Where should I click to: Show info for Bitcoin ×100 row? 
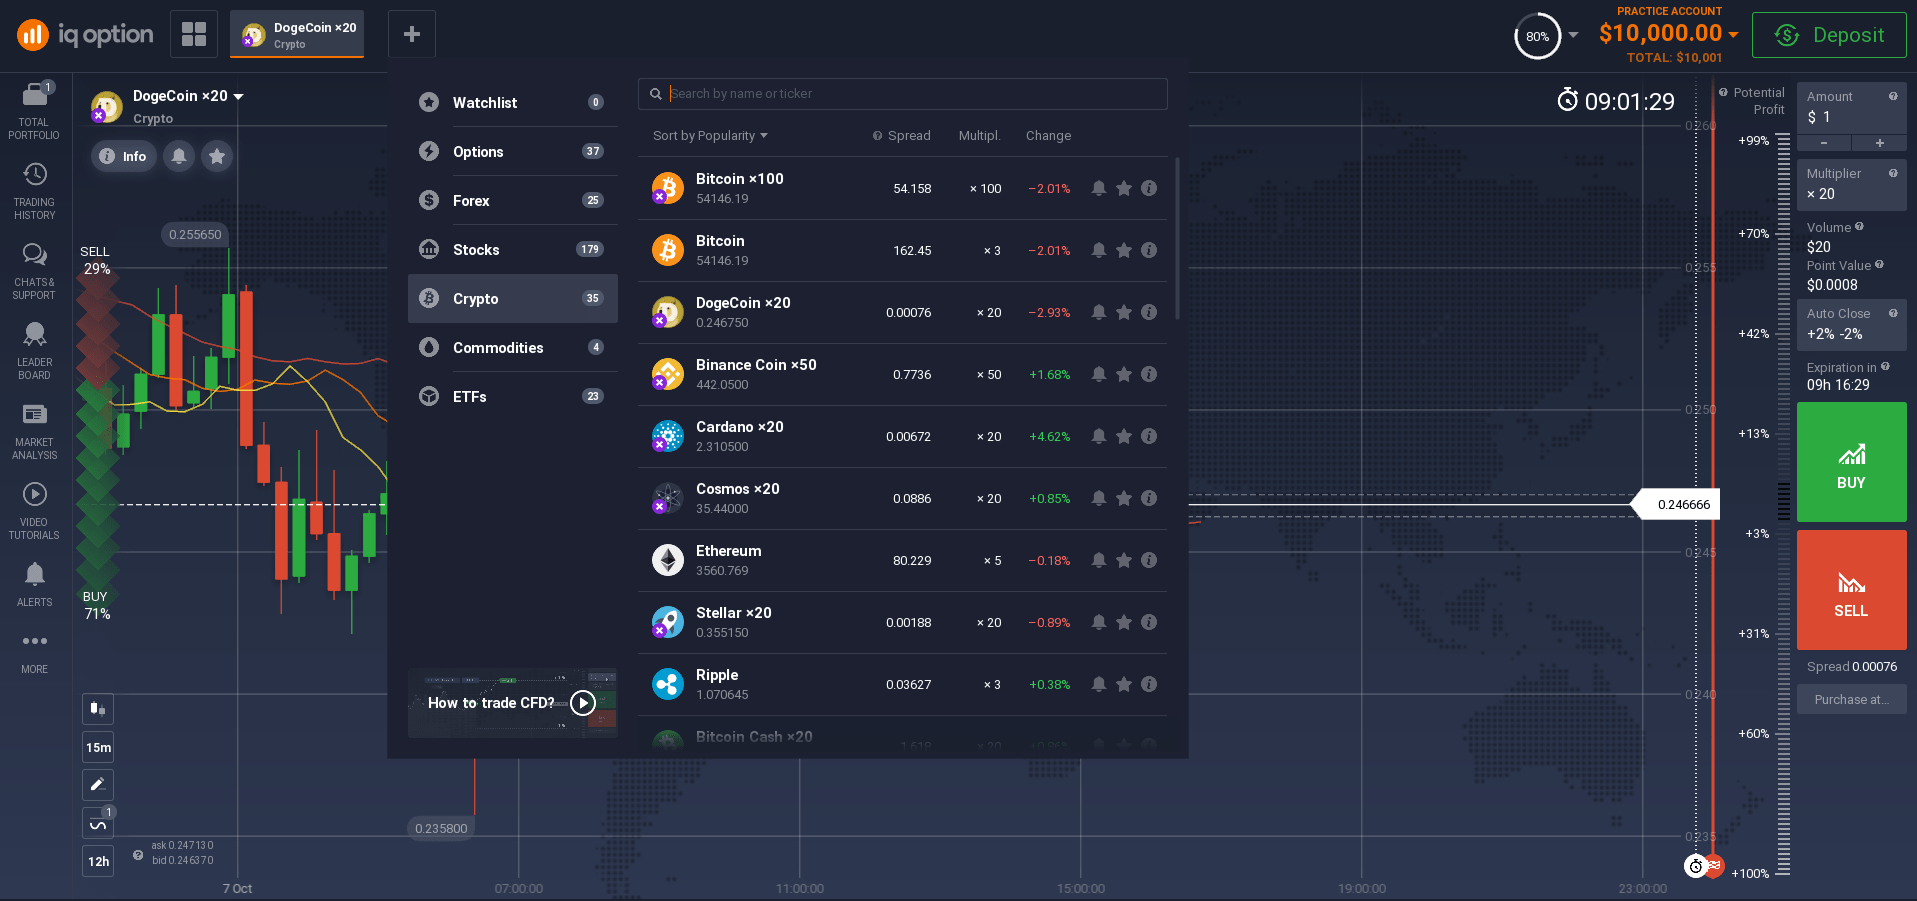pos(1149,188)
